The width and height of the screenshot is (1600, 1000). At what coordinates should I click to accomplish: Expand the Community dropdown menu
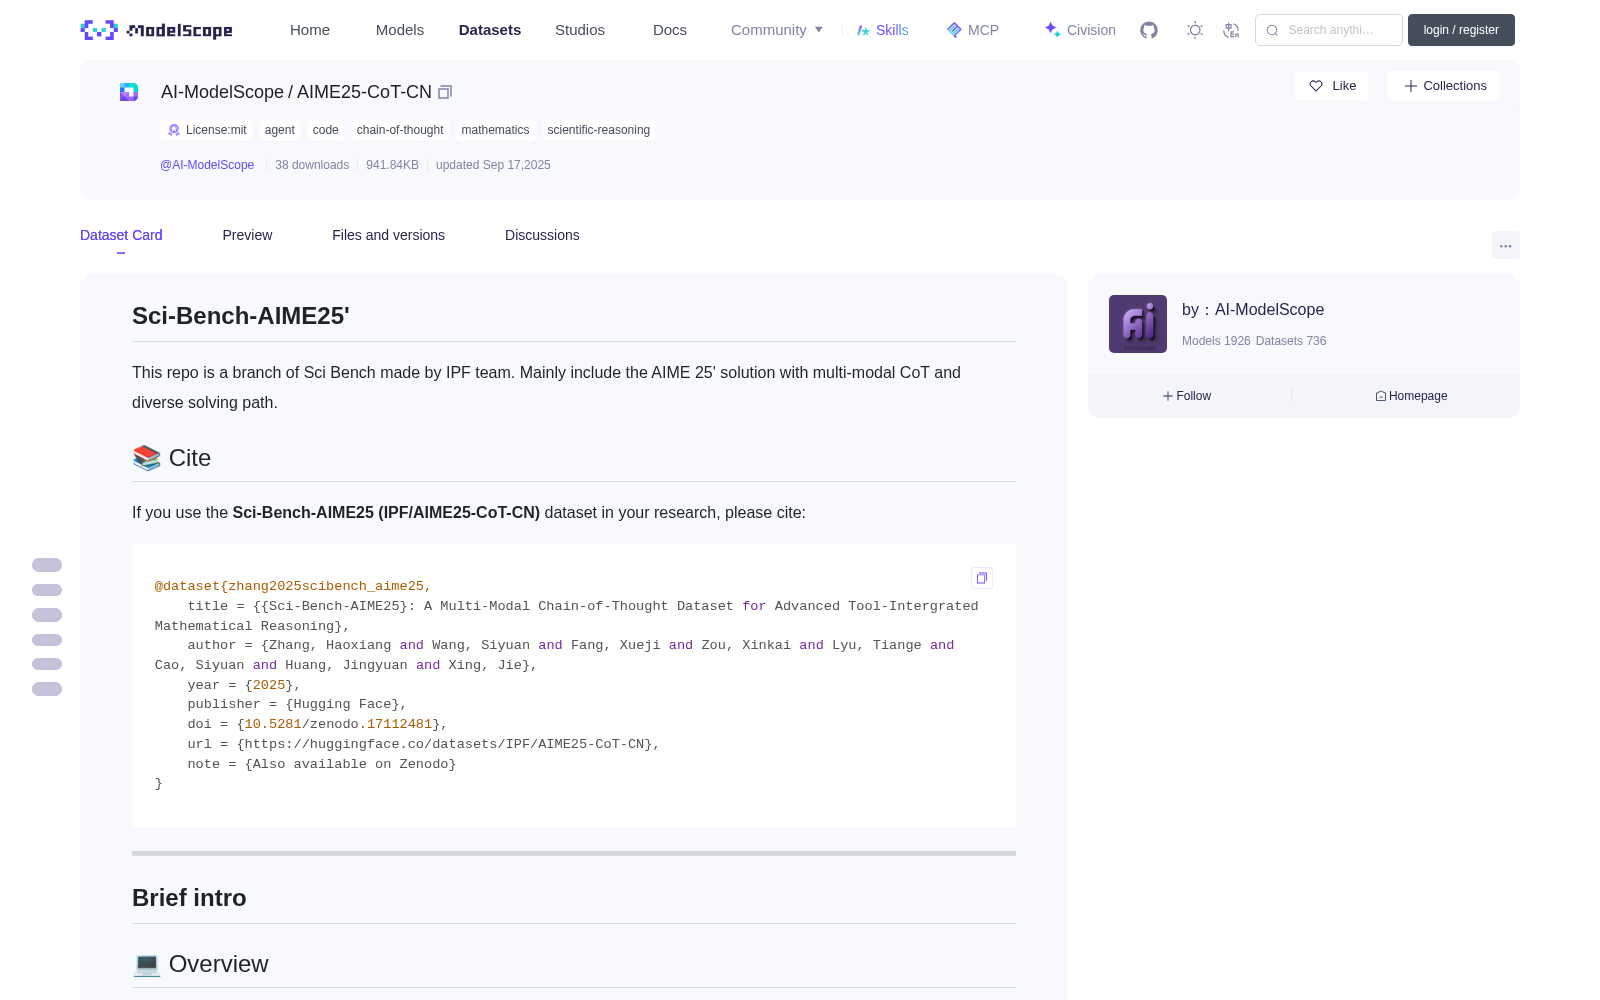pyautogui.click(x=777, y=30)
